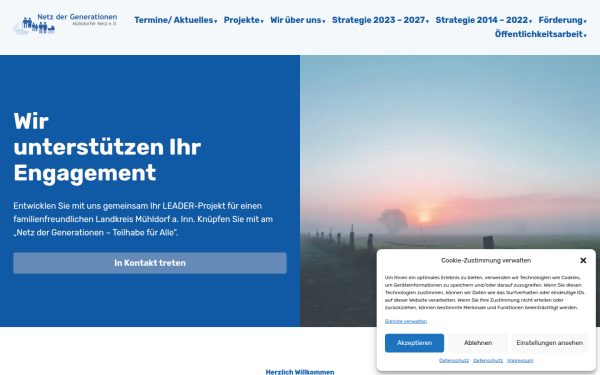
Task: Open the Öffentlichkeitsarbeit menu
Action: [x=541, y=34]
